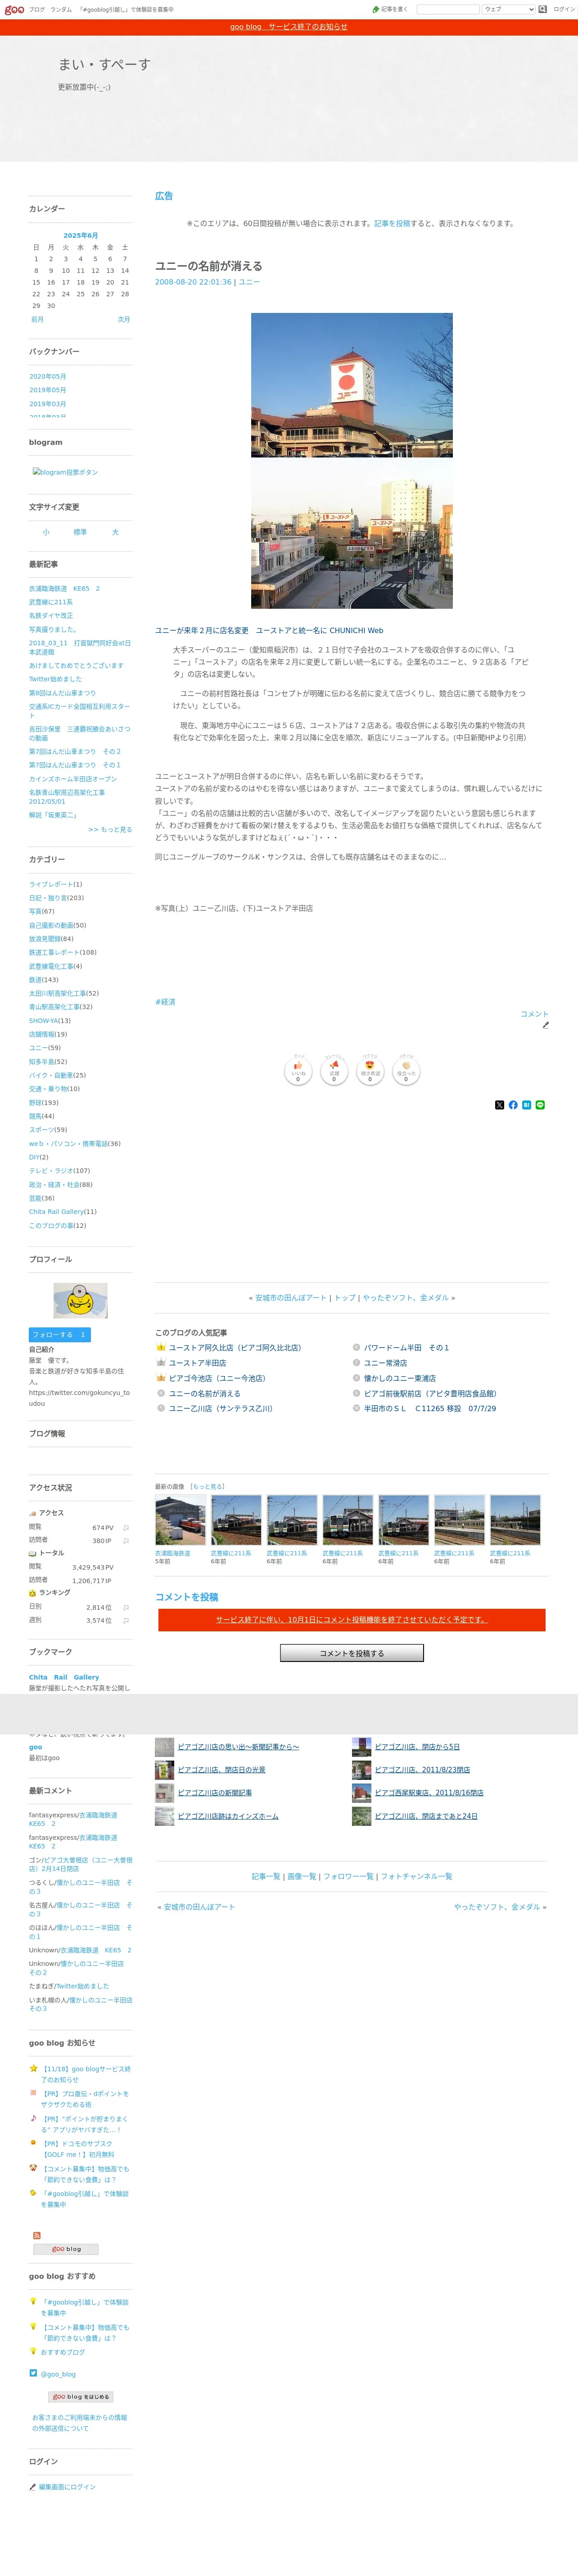This screenshot has width=578, height=2576.
Task: Click the フォローする button
Action: click(60, 1335)
